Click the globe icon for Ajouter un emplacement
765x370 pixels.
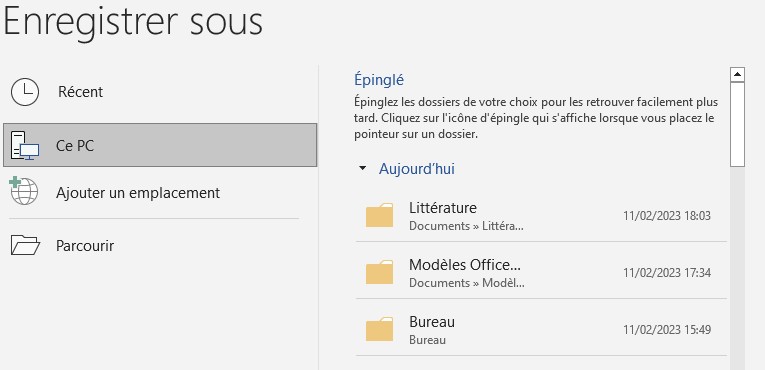click(23, 191)
